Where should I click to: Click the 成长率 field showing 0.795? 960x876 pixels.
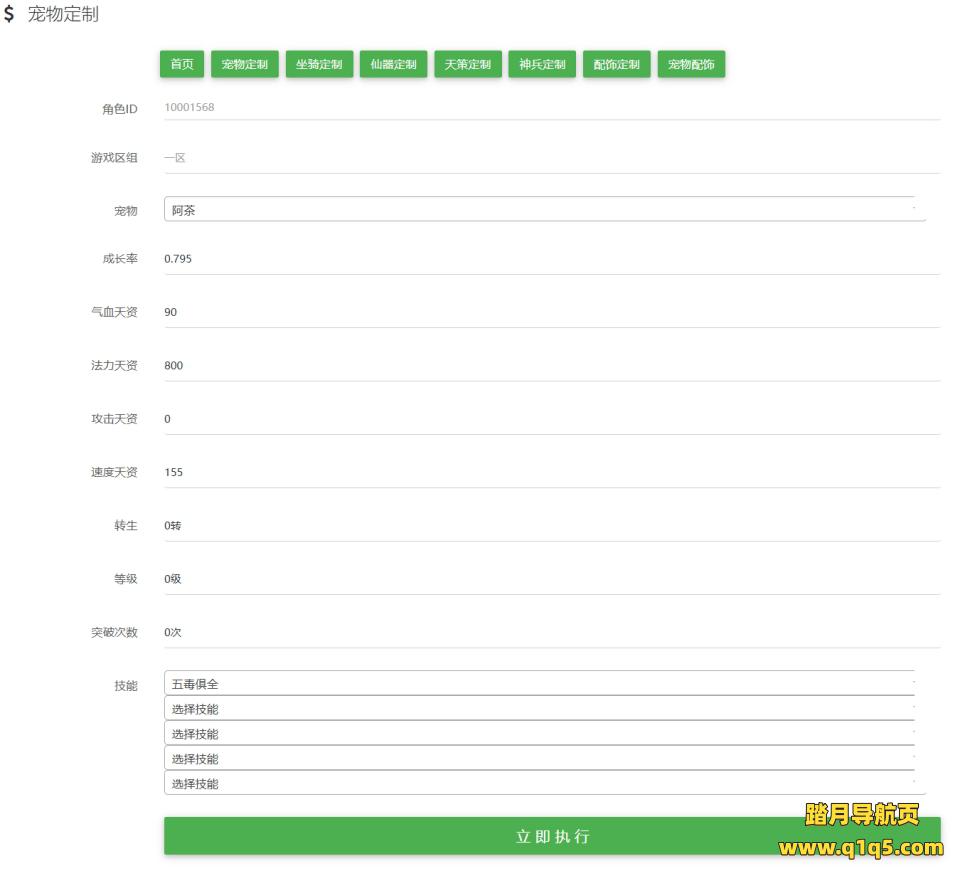point(550,259)
